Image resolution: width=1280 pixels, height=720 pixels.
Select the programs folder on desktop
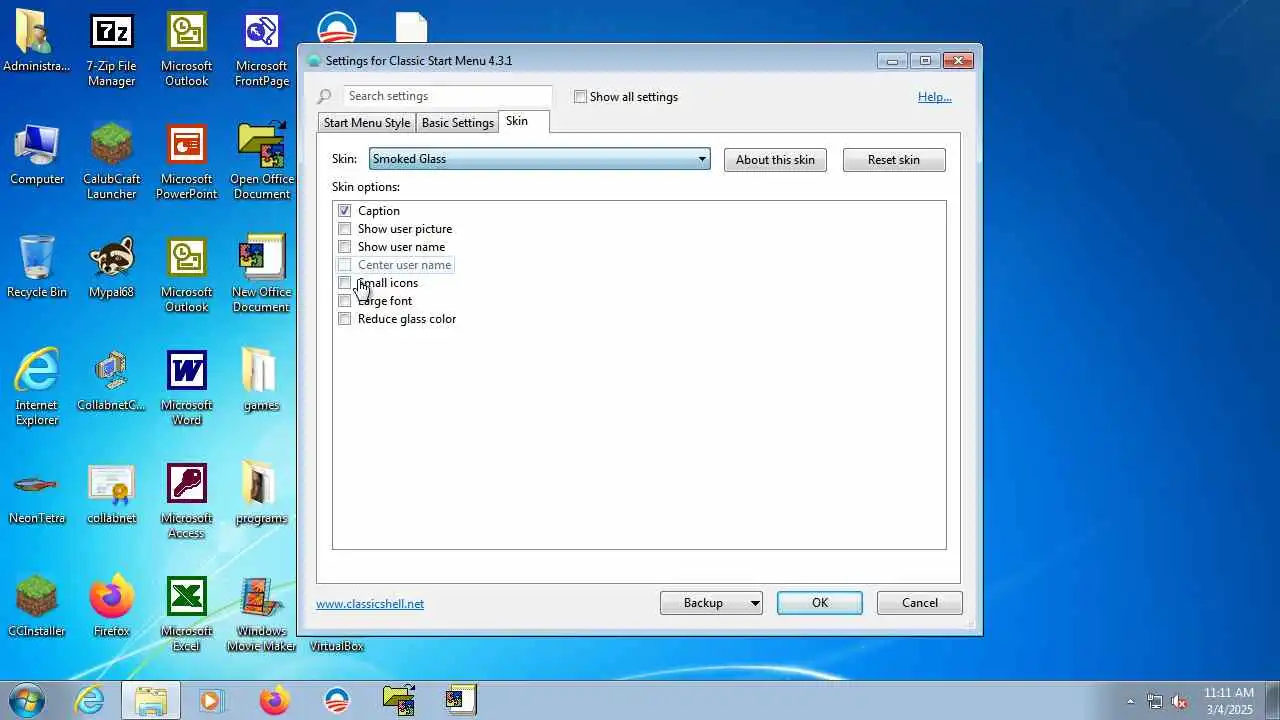tap(261, 494)
